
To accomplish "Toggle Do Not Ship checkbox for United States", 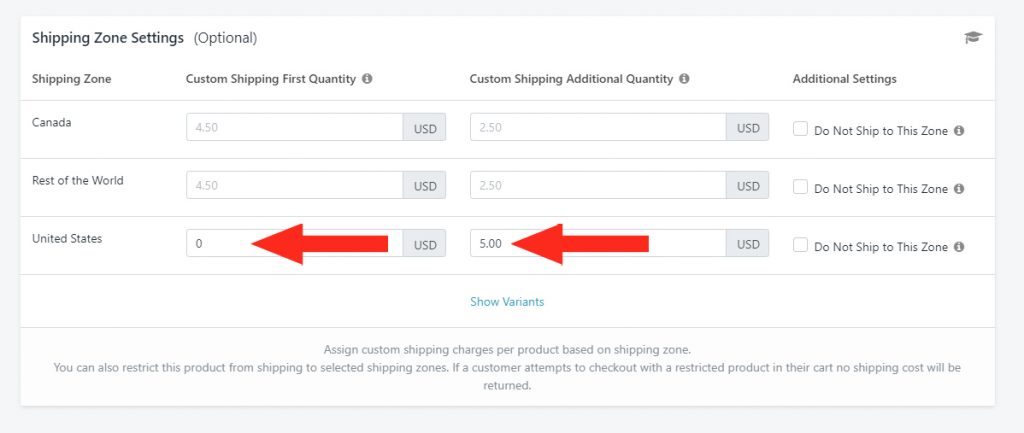I will [800, 246].
